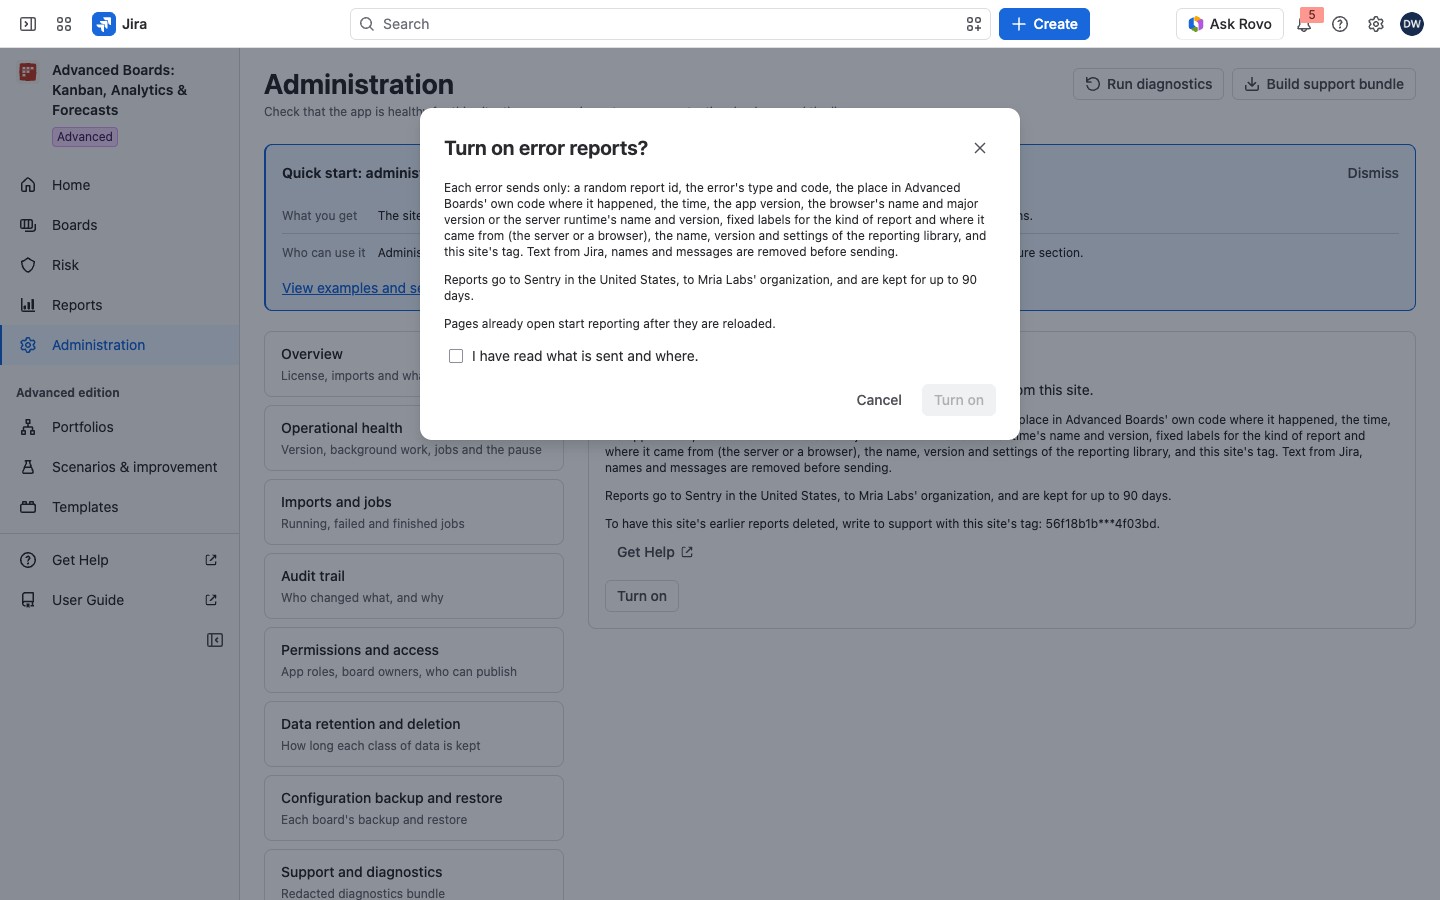The width and height of the screenshot is (1440, 900).
Task: Click the Advanced Boards app icon
Action: click(x=28, y=71)
